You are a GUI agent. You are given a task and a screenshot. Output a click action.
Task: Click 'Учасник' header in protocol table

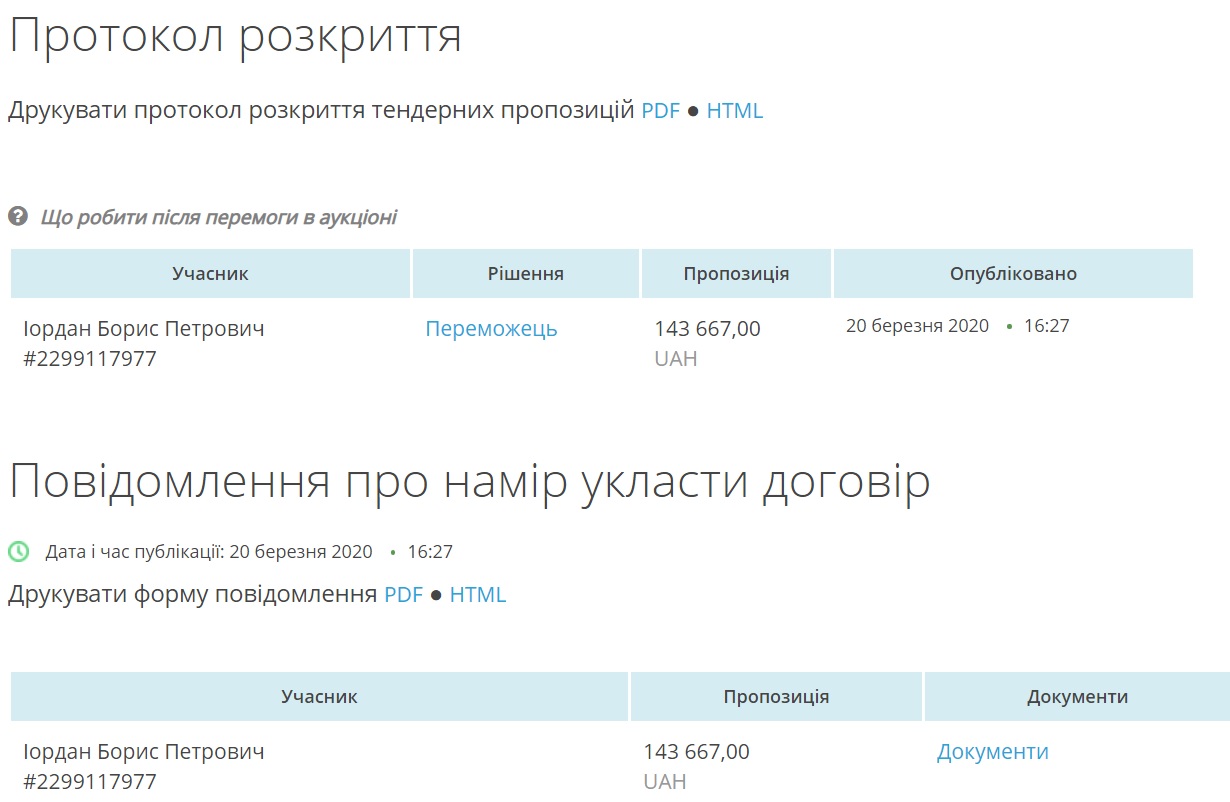point(210,274)
